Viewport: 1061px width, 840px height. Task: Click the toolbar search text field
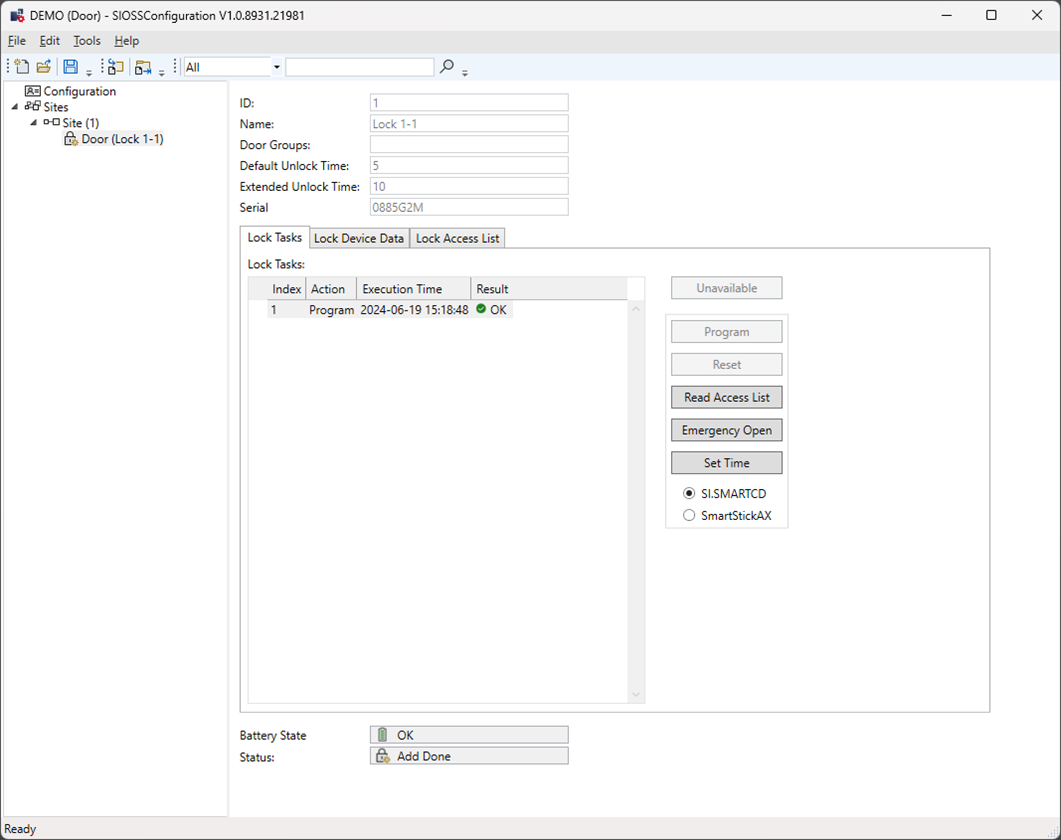click(359, 67)
